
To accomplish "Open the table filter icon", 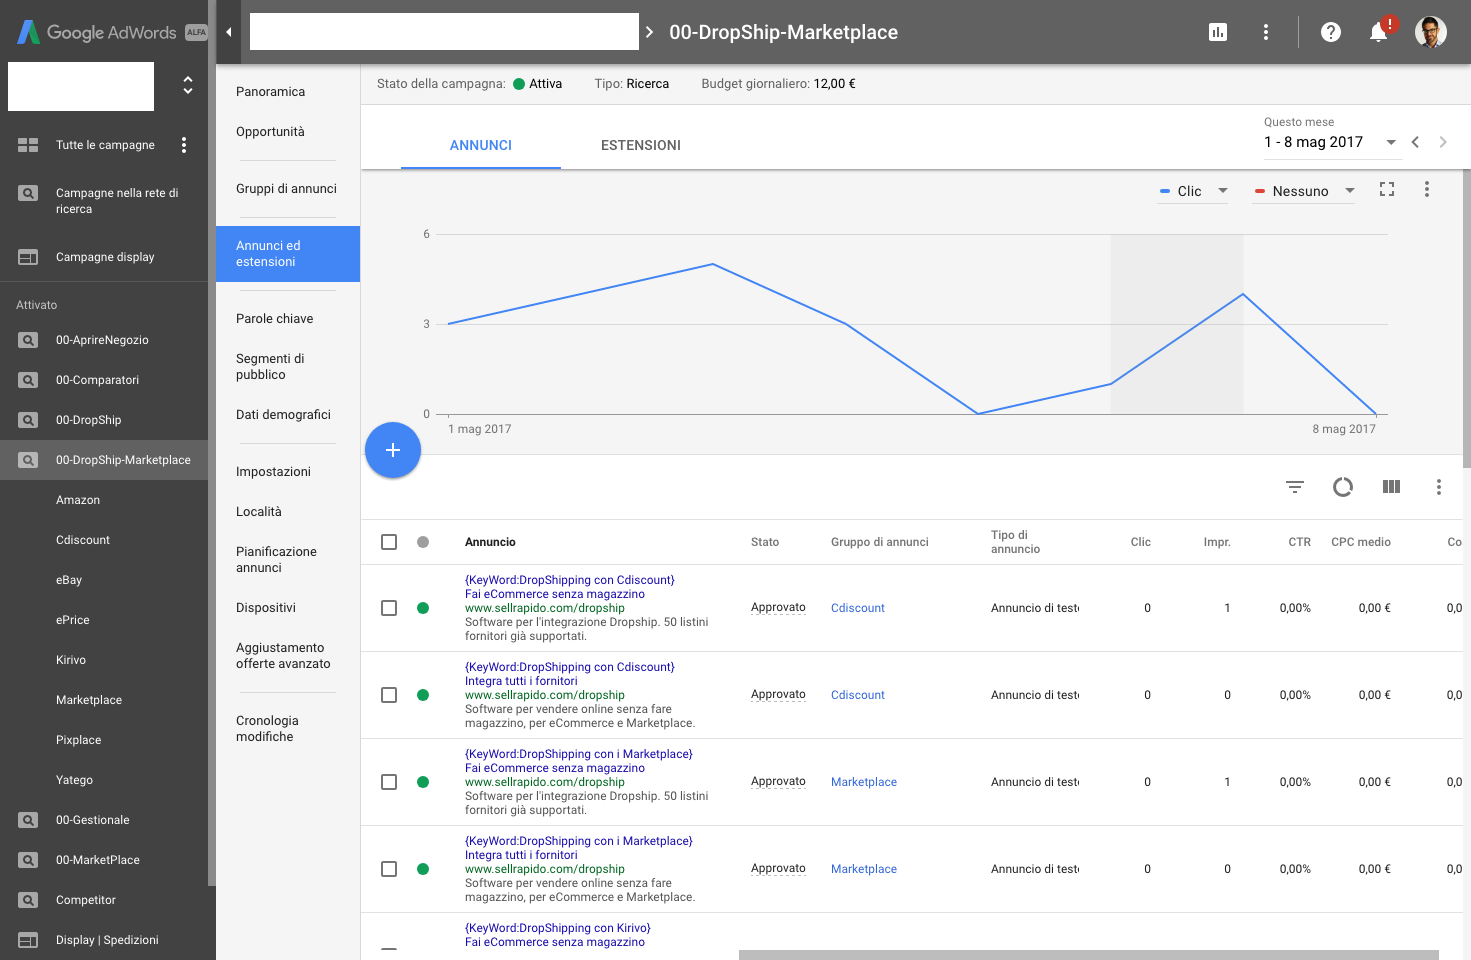I will [x=1295, y=487].
